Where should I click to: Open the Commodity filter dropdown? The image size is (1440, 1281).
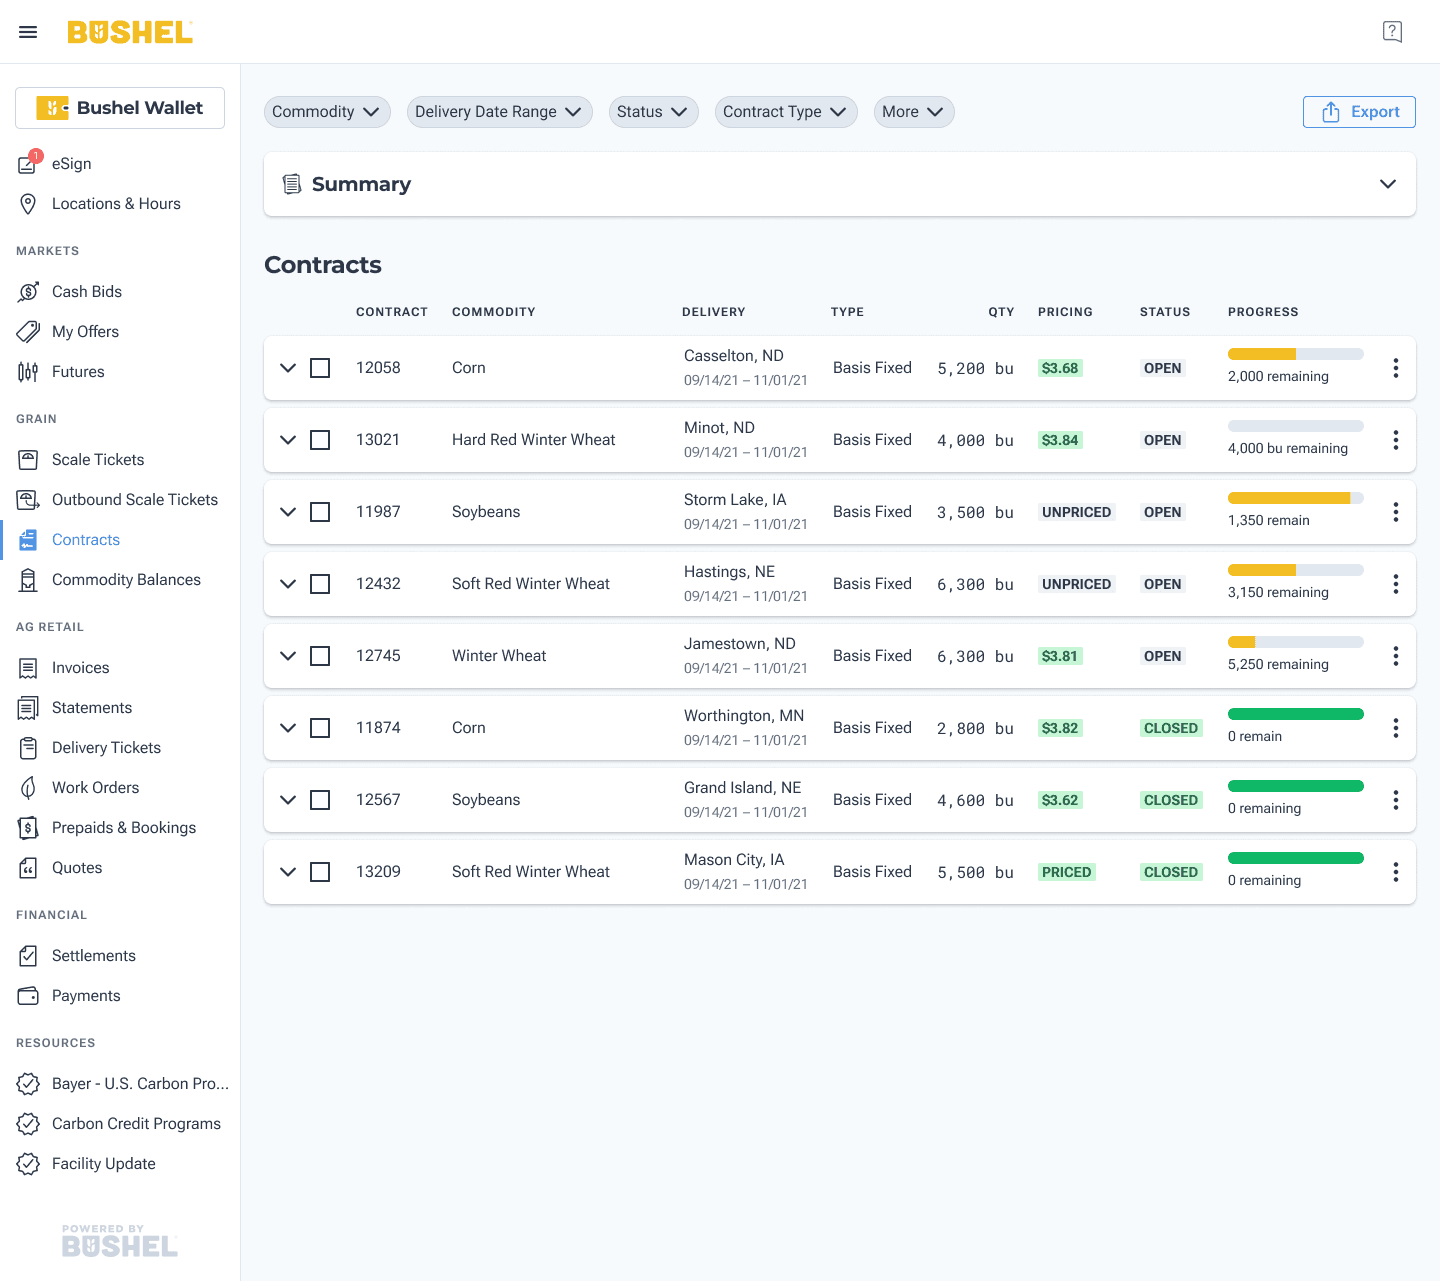pos(327,112)
